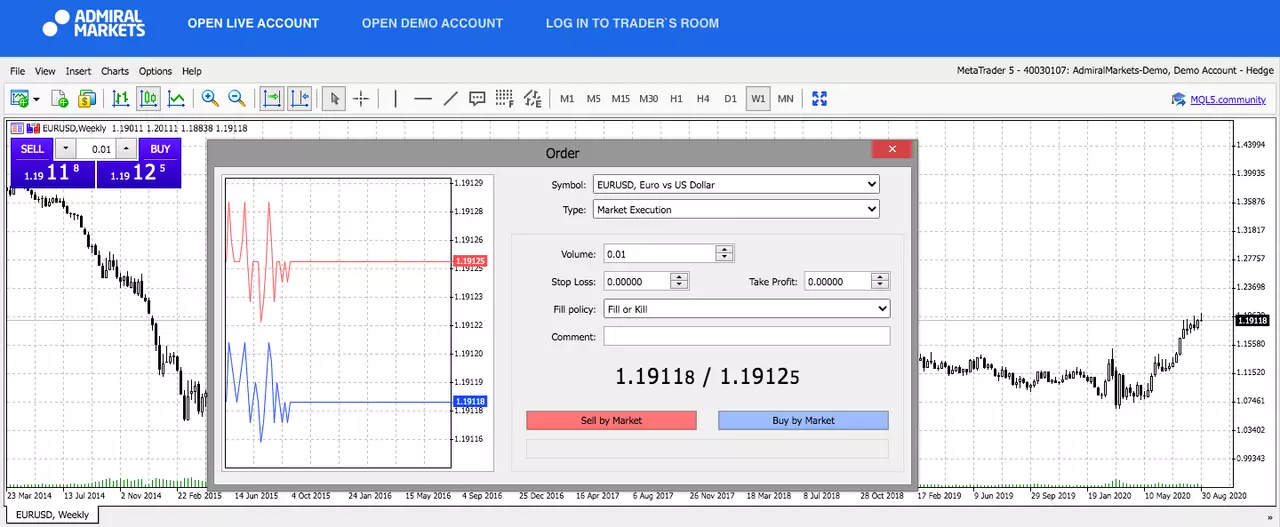
Task: Select the trendline drawing tool
Action: coord(450,98)
